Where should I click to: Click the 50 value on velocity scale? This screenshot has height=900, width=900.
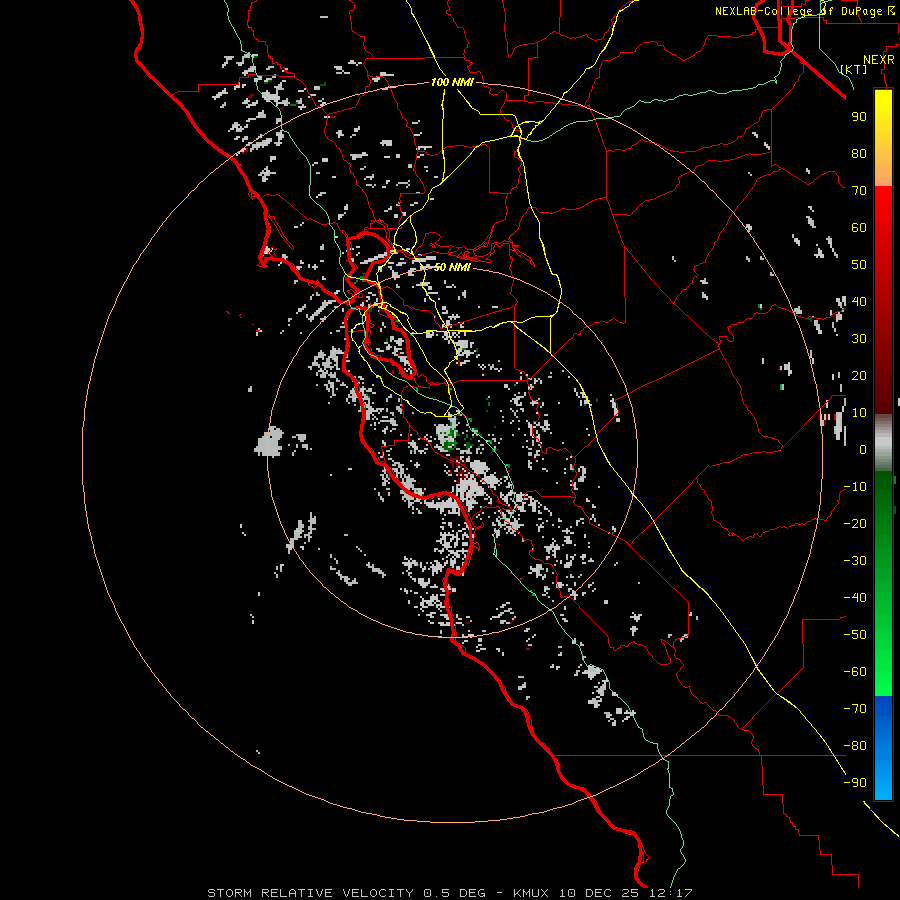[859, 265]
